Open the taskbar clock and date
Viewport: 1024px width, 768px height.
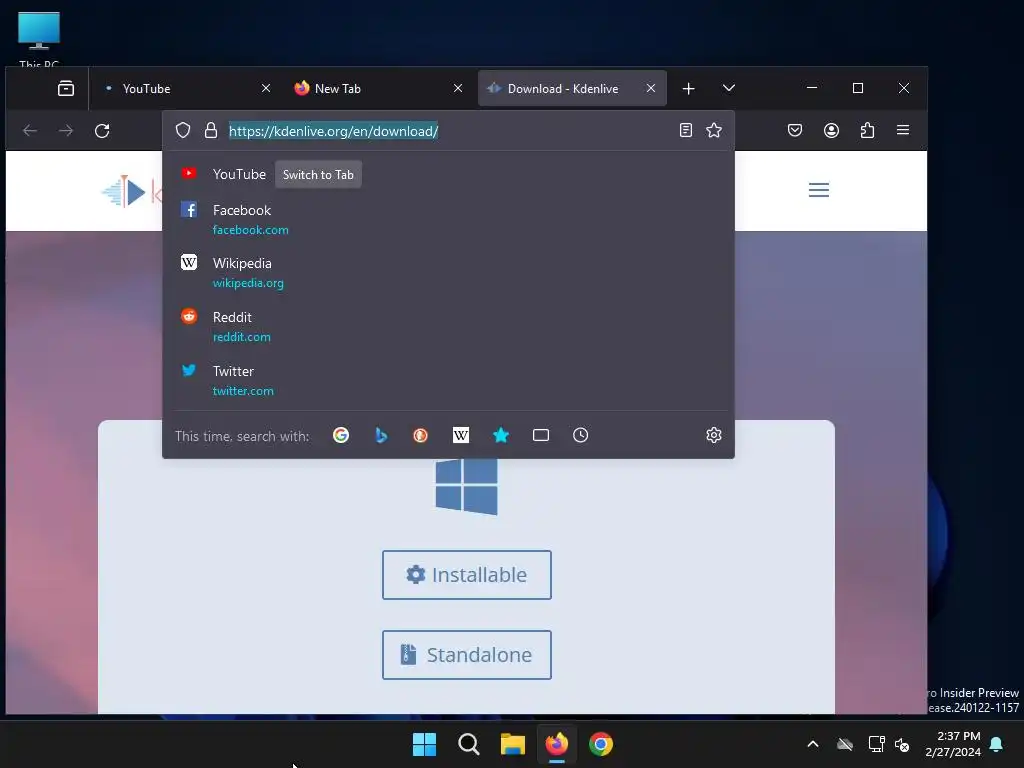pyautogui.click(x=953, y=744)
